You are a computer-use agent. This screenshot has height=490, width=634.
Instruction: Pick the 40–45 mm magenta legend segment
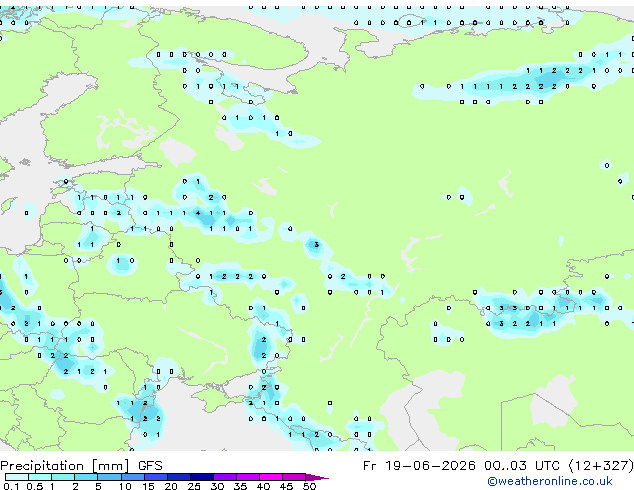point(271,477)
